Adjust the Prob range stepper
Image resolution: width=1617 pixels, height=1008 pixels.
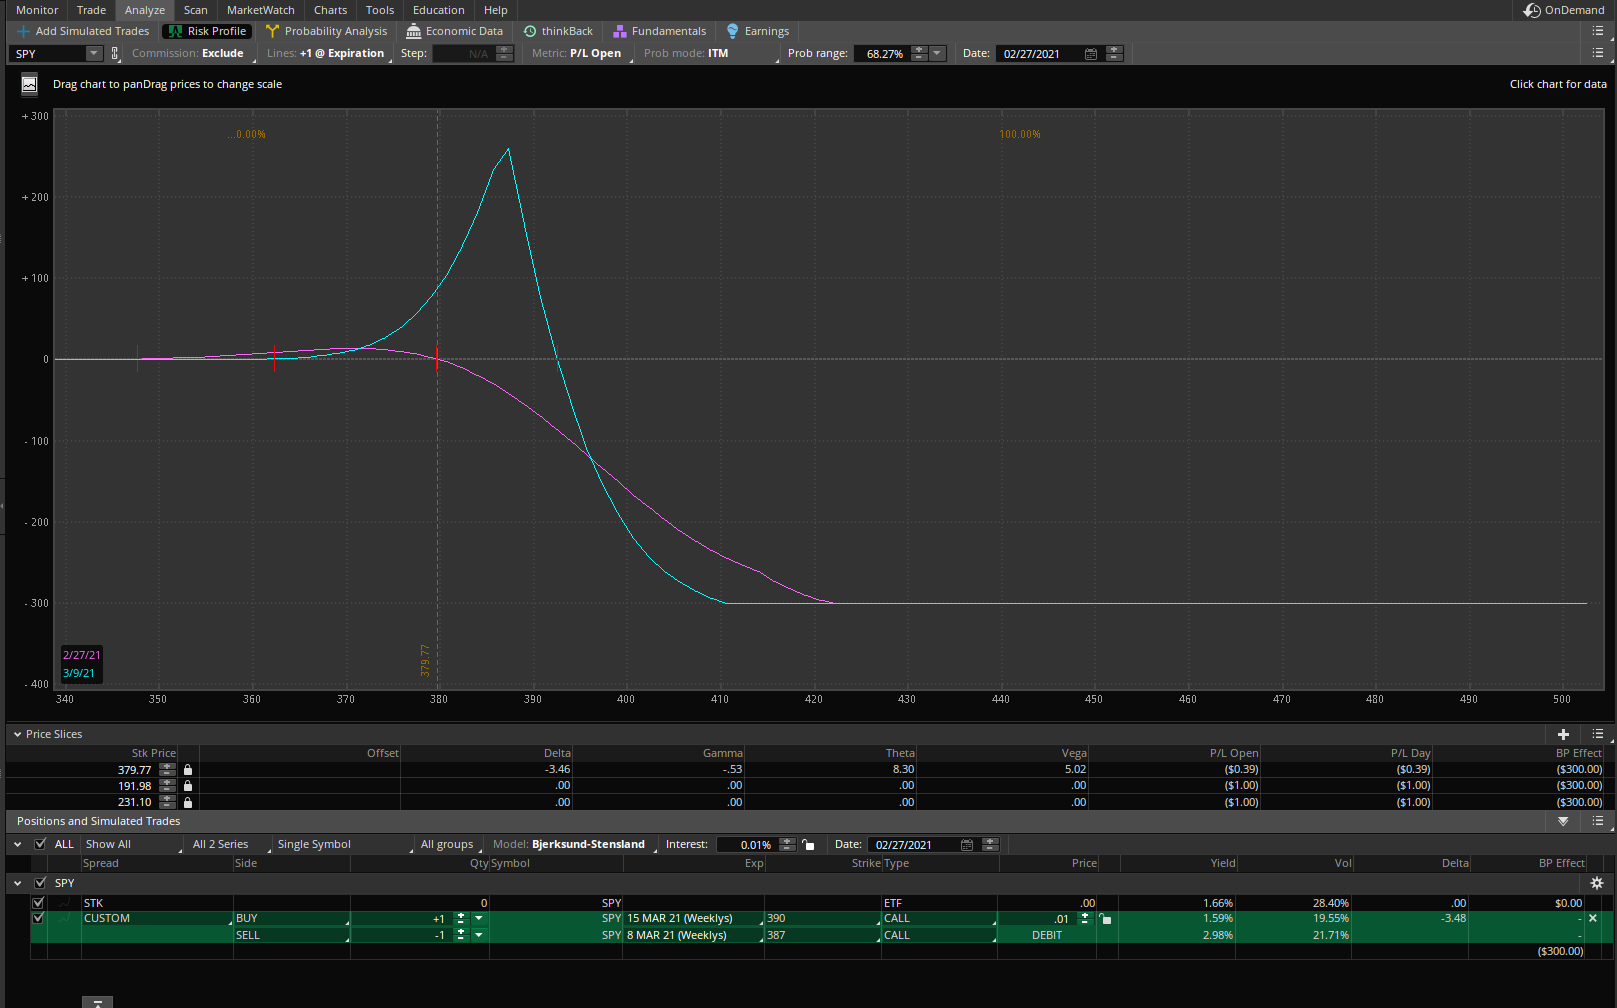920,54
